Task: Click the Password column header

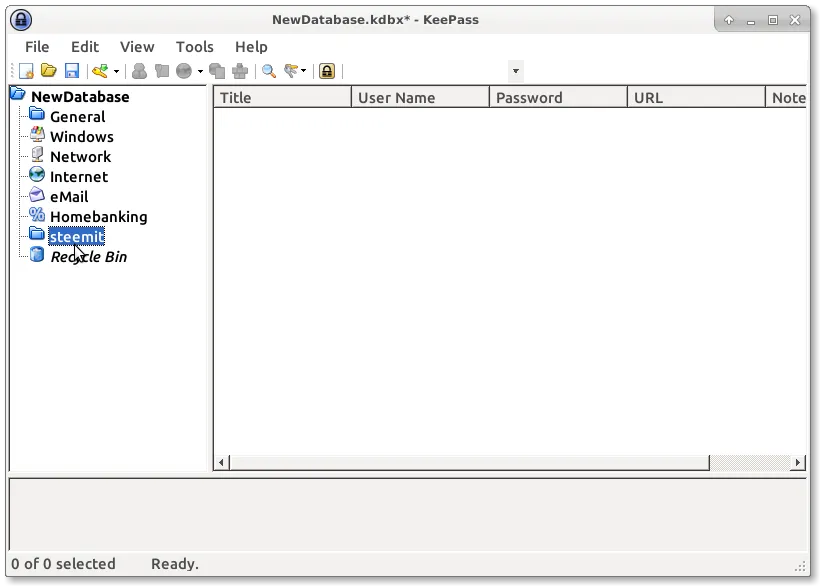Action: pyautogui.click(x=558, y=97)
